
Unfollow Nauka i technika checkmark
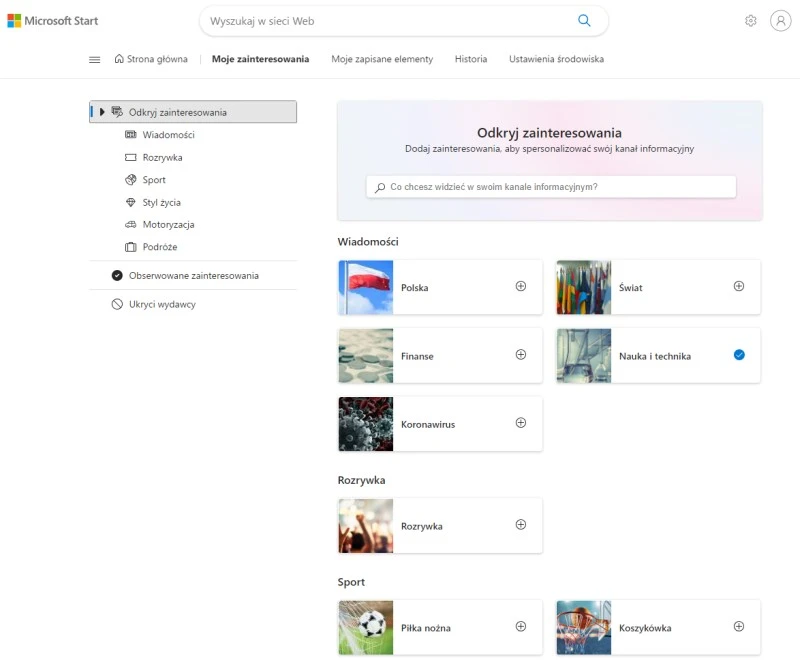739,355
